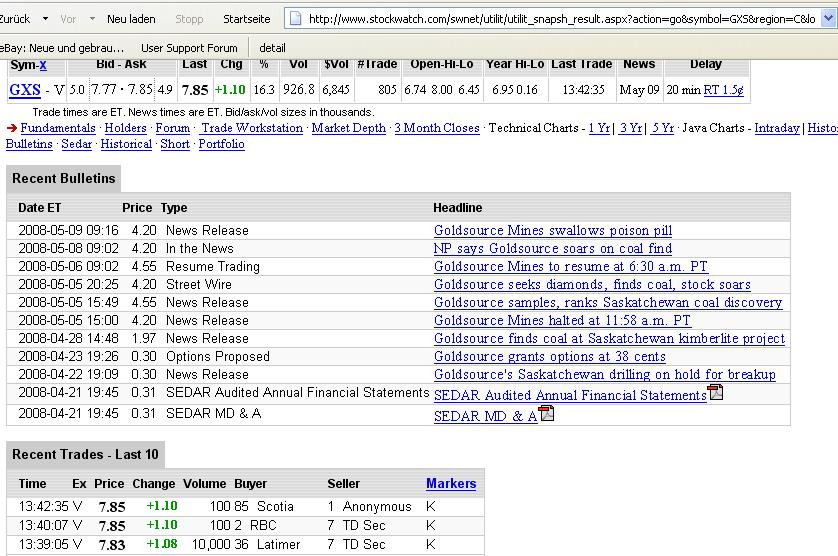Open PDF icon for SEDAR Audited Annual Financial Statements

715,392
